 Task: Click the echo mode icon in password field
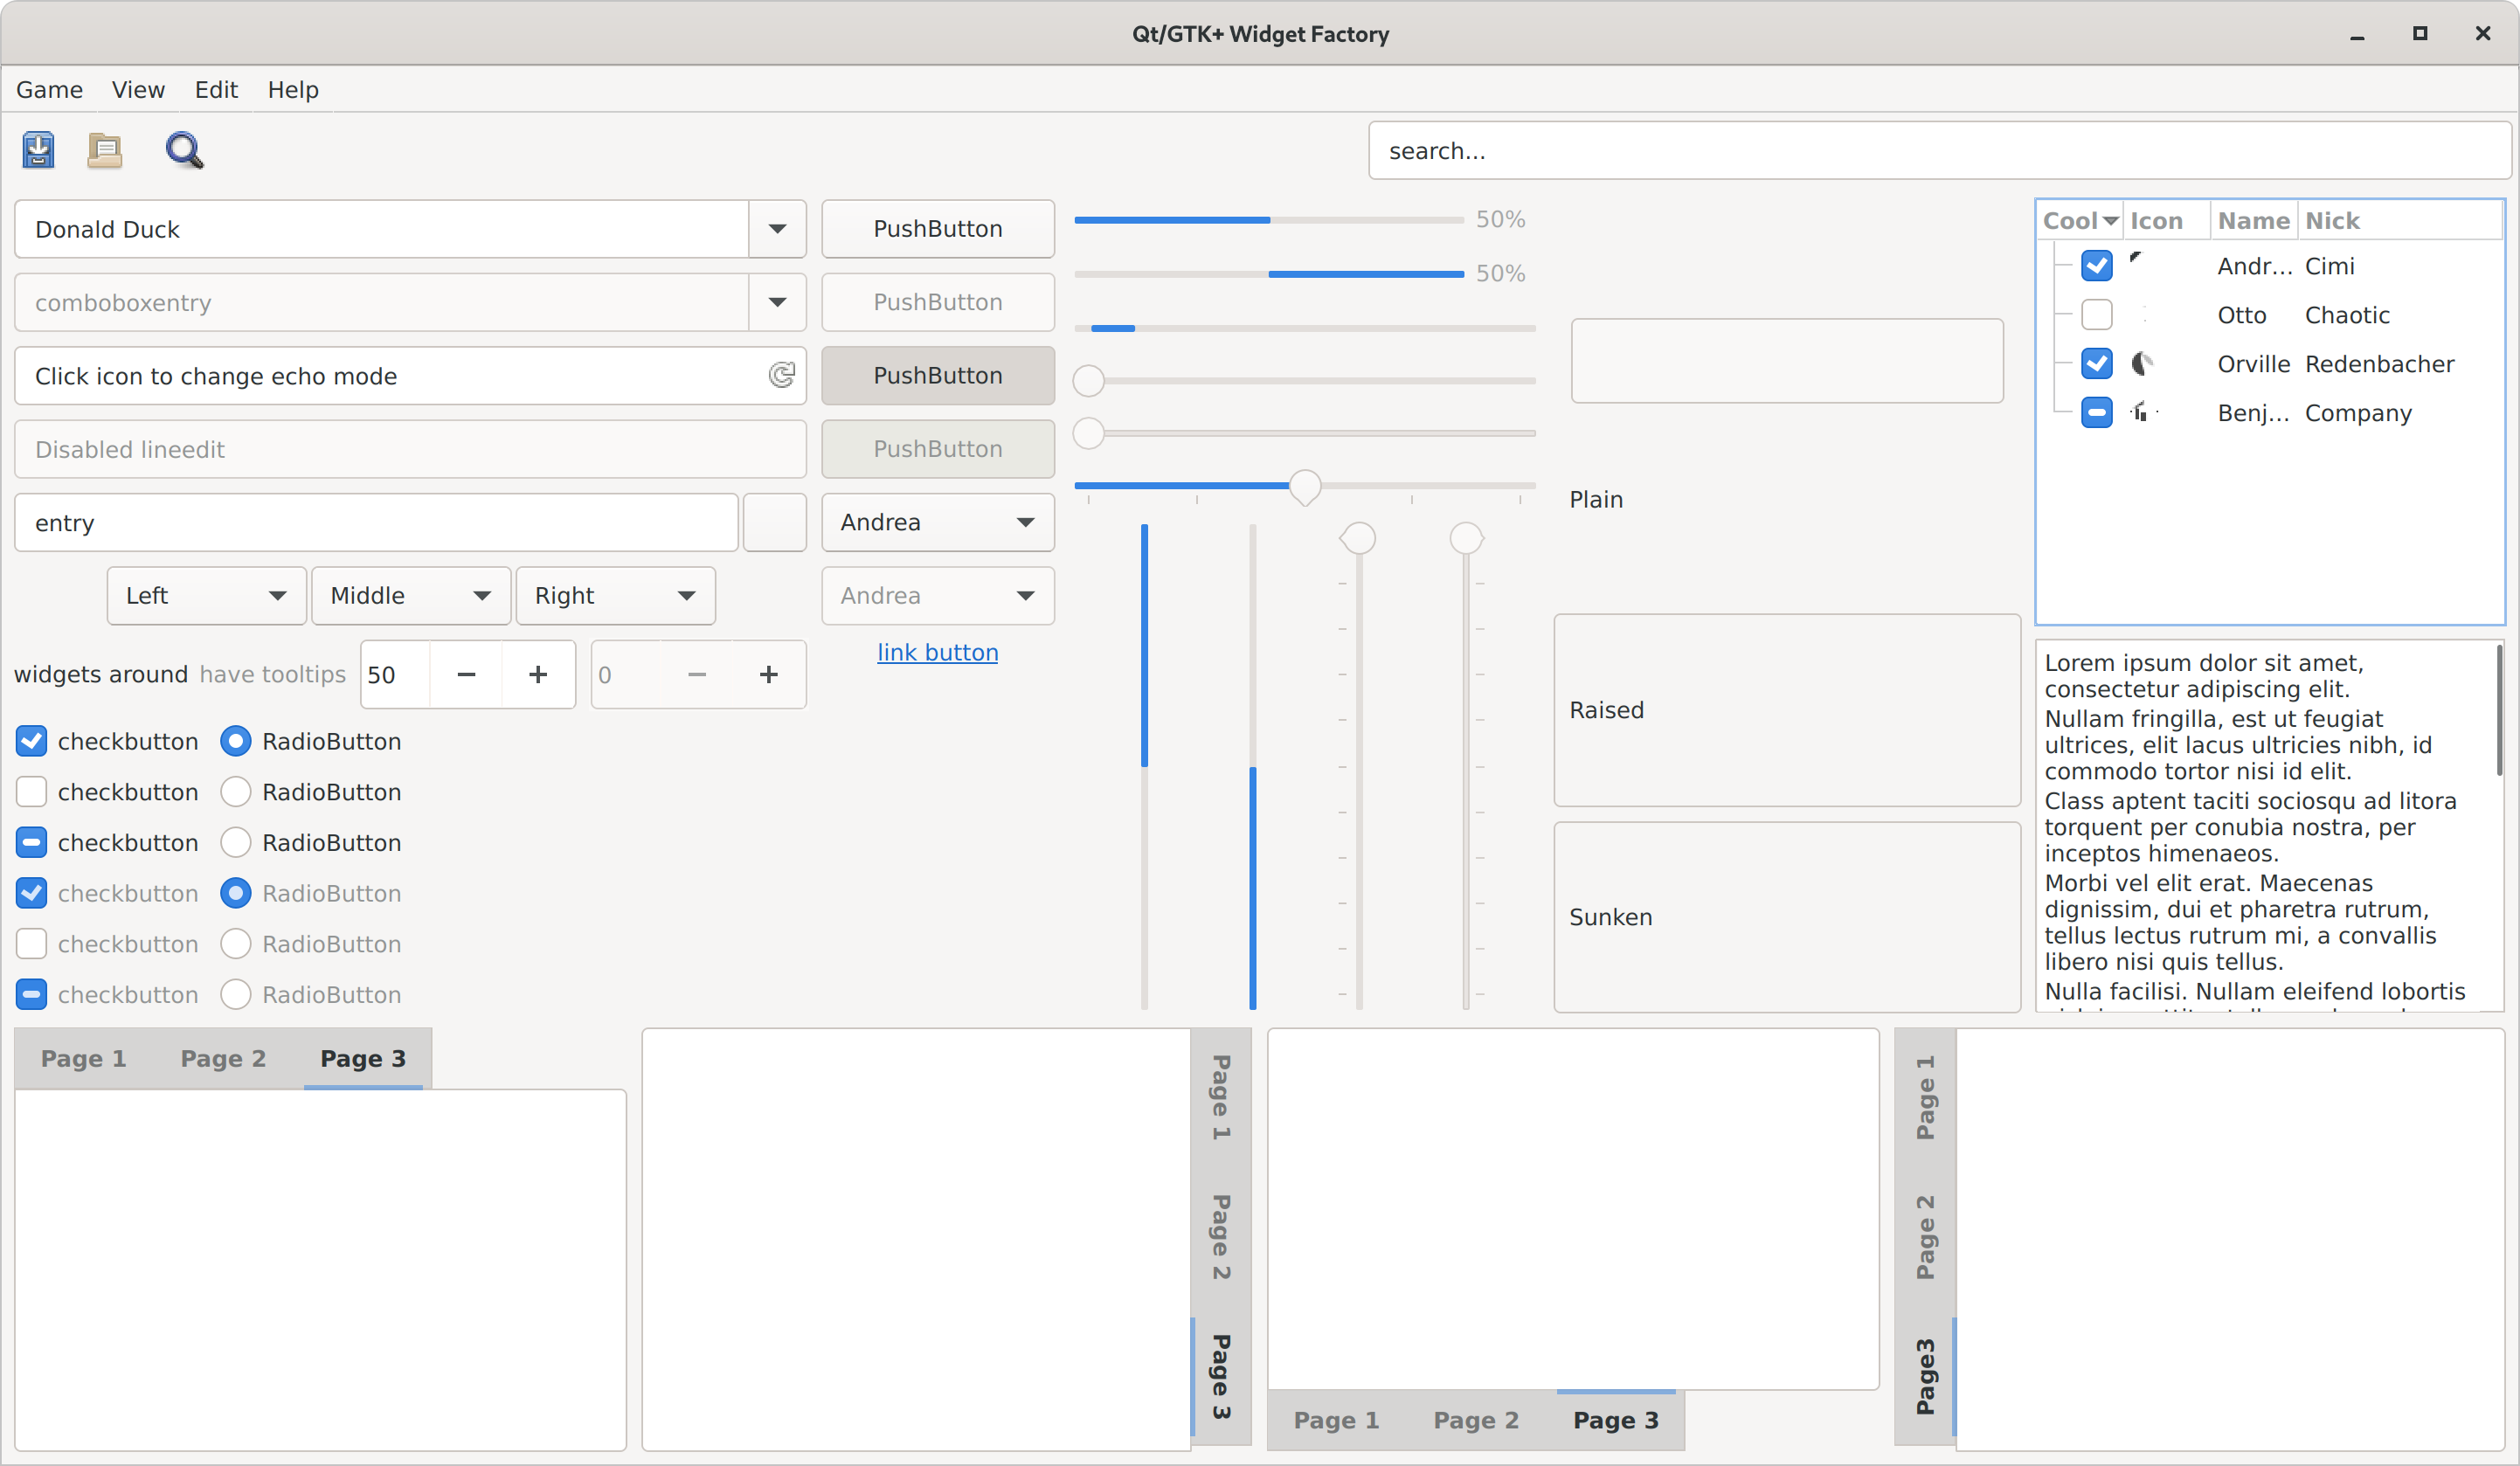click(x=782, y=375)
